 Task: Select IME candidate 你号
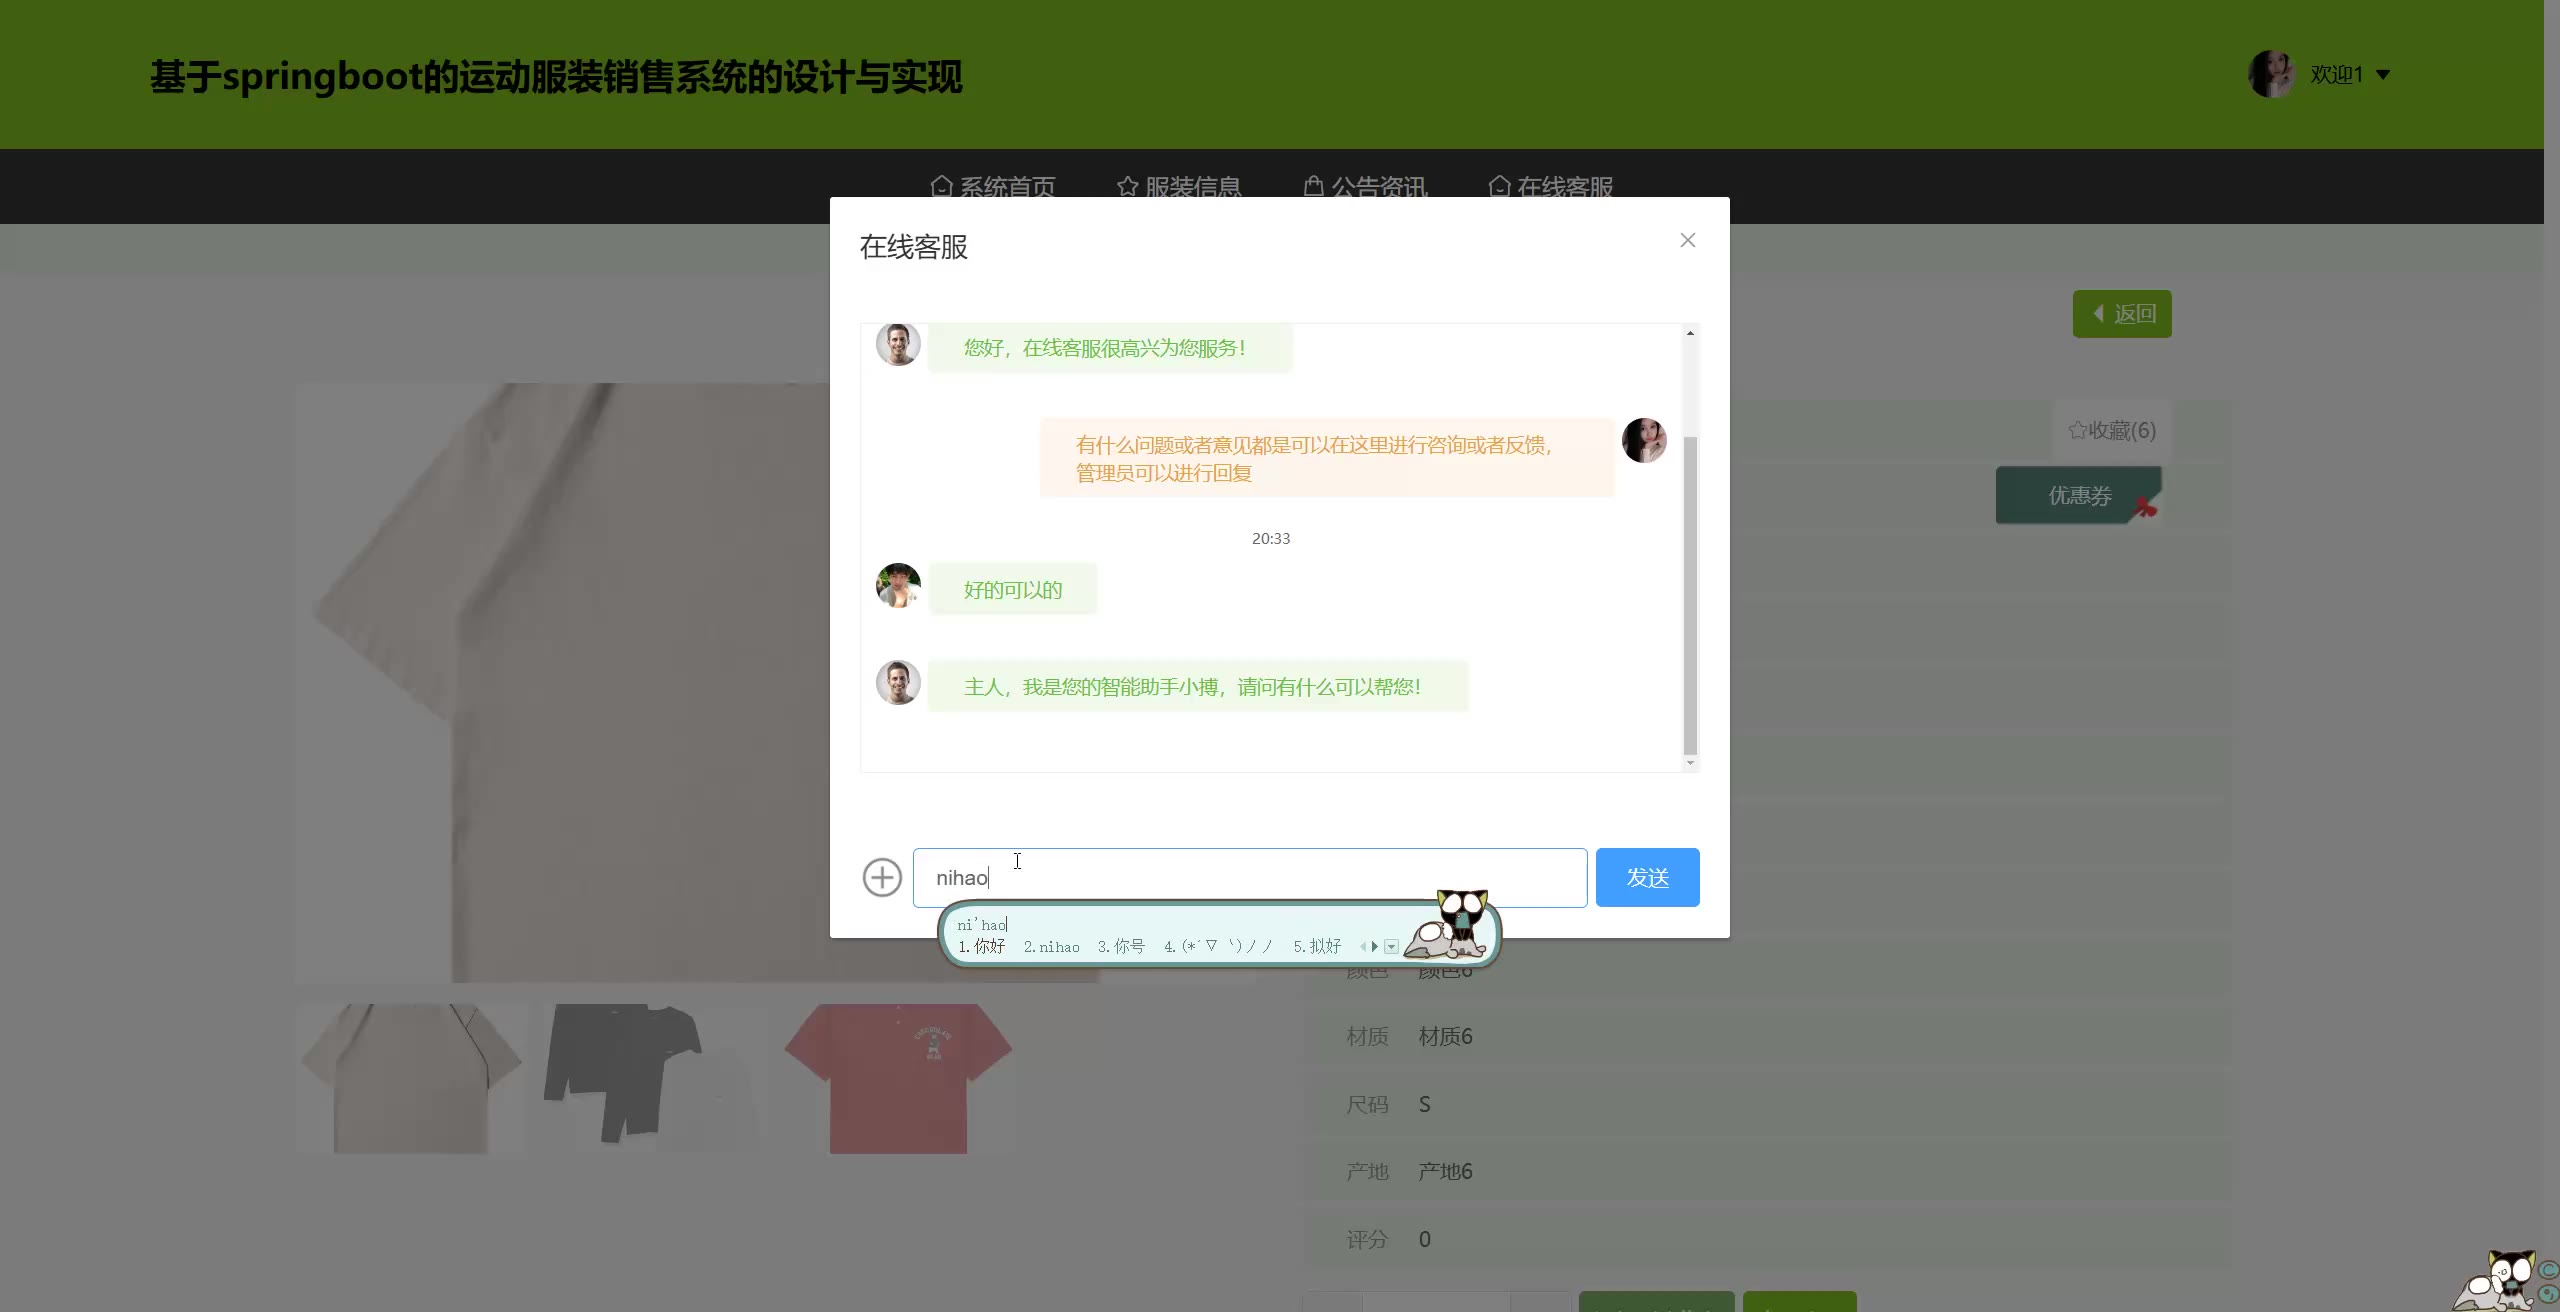pos(1121,946)
